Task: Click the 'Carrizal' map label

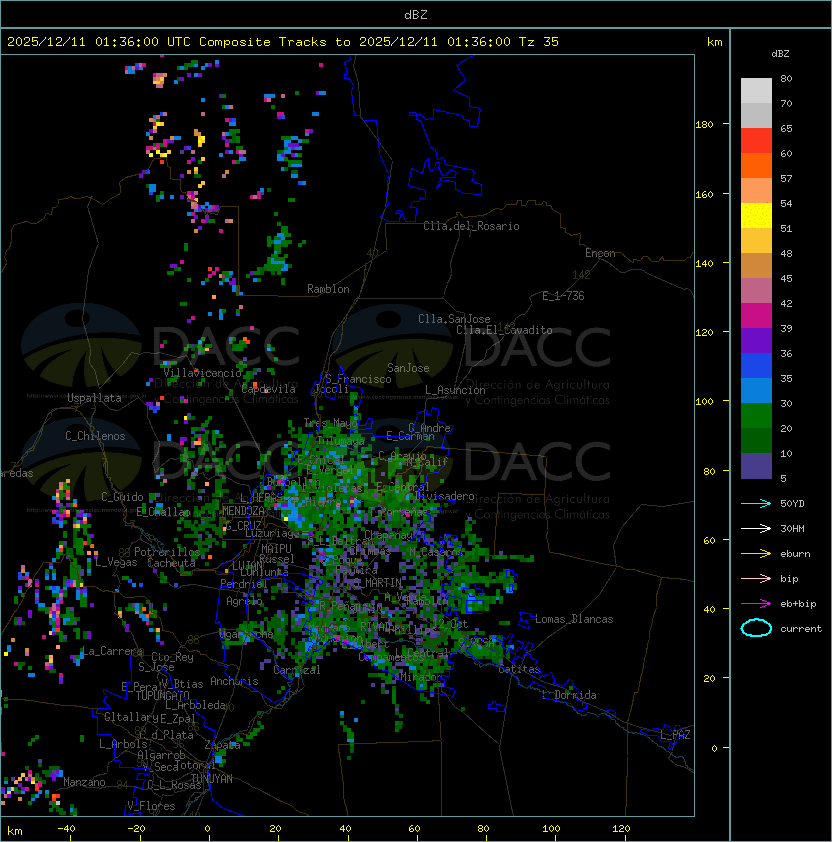Action: click(296, 670)
